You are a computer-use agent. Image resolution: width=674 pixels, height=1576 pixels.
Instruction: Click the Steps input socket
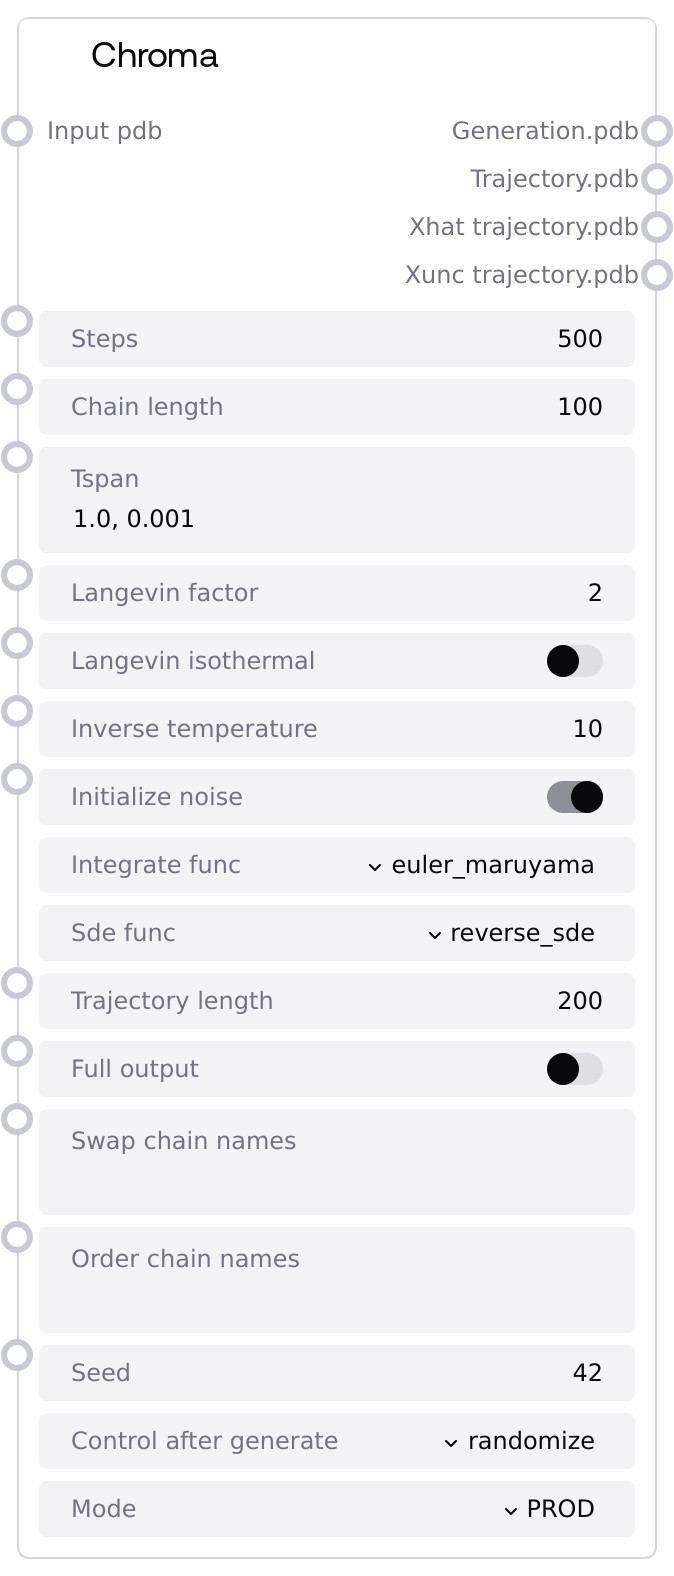17,321
